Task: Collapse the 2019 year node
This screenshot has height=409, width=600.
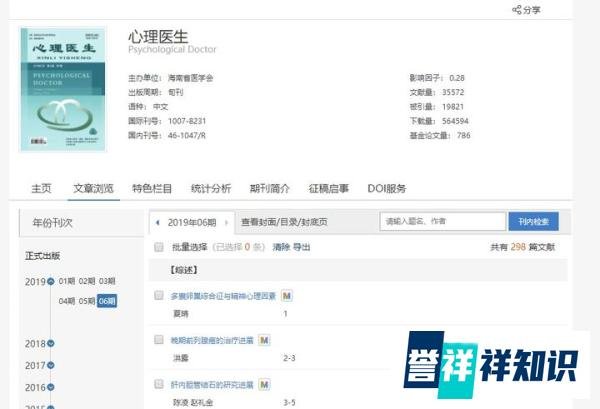Action: pyautogui.click(x=51, y=282)
